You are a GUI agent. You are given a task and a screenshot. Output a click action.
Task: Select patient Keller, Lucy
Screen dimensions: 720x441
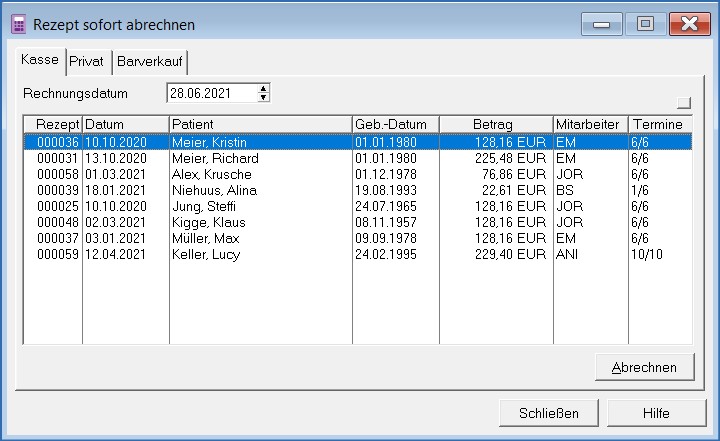tap(206, 254)
